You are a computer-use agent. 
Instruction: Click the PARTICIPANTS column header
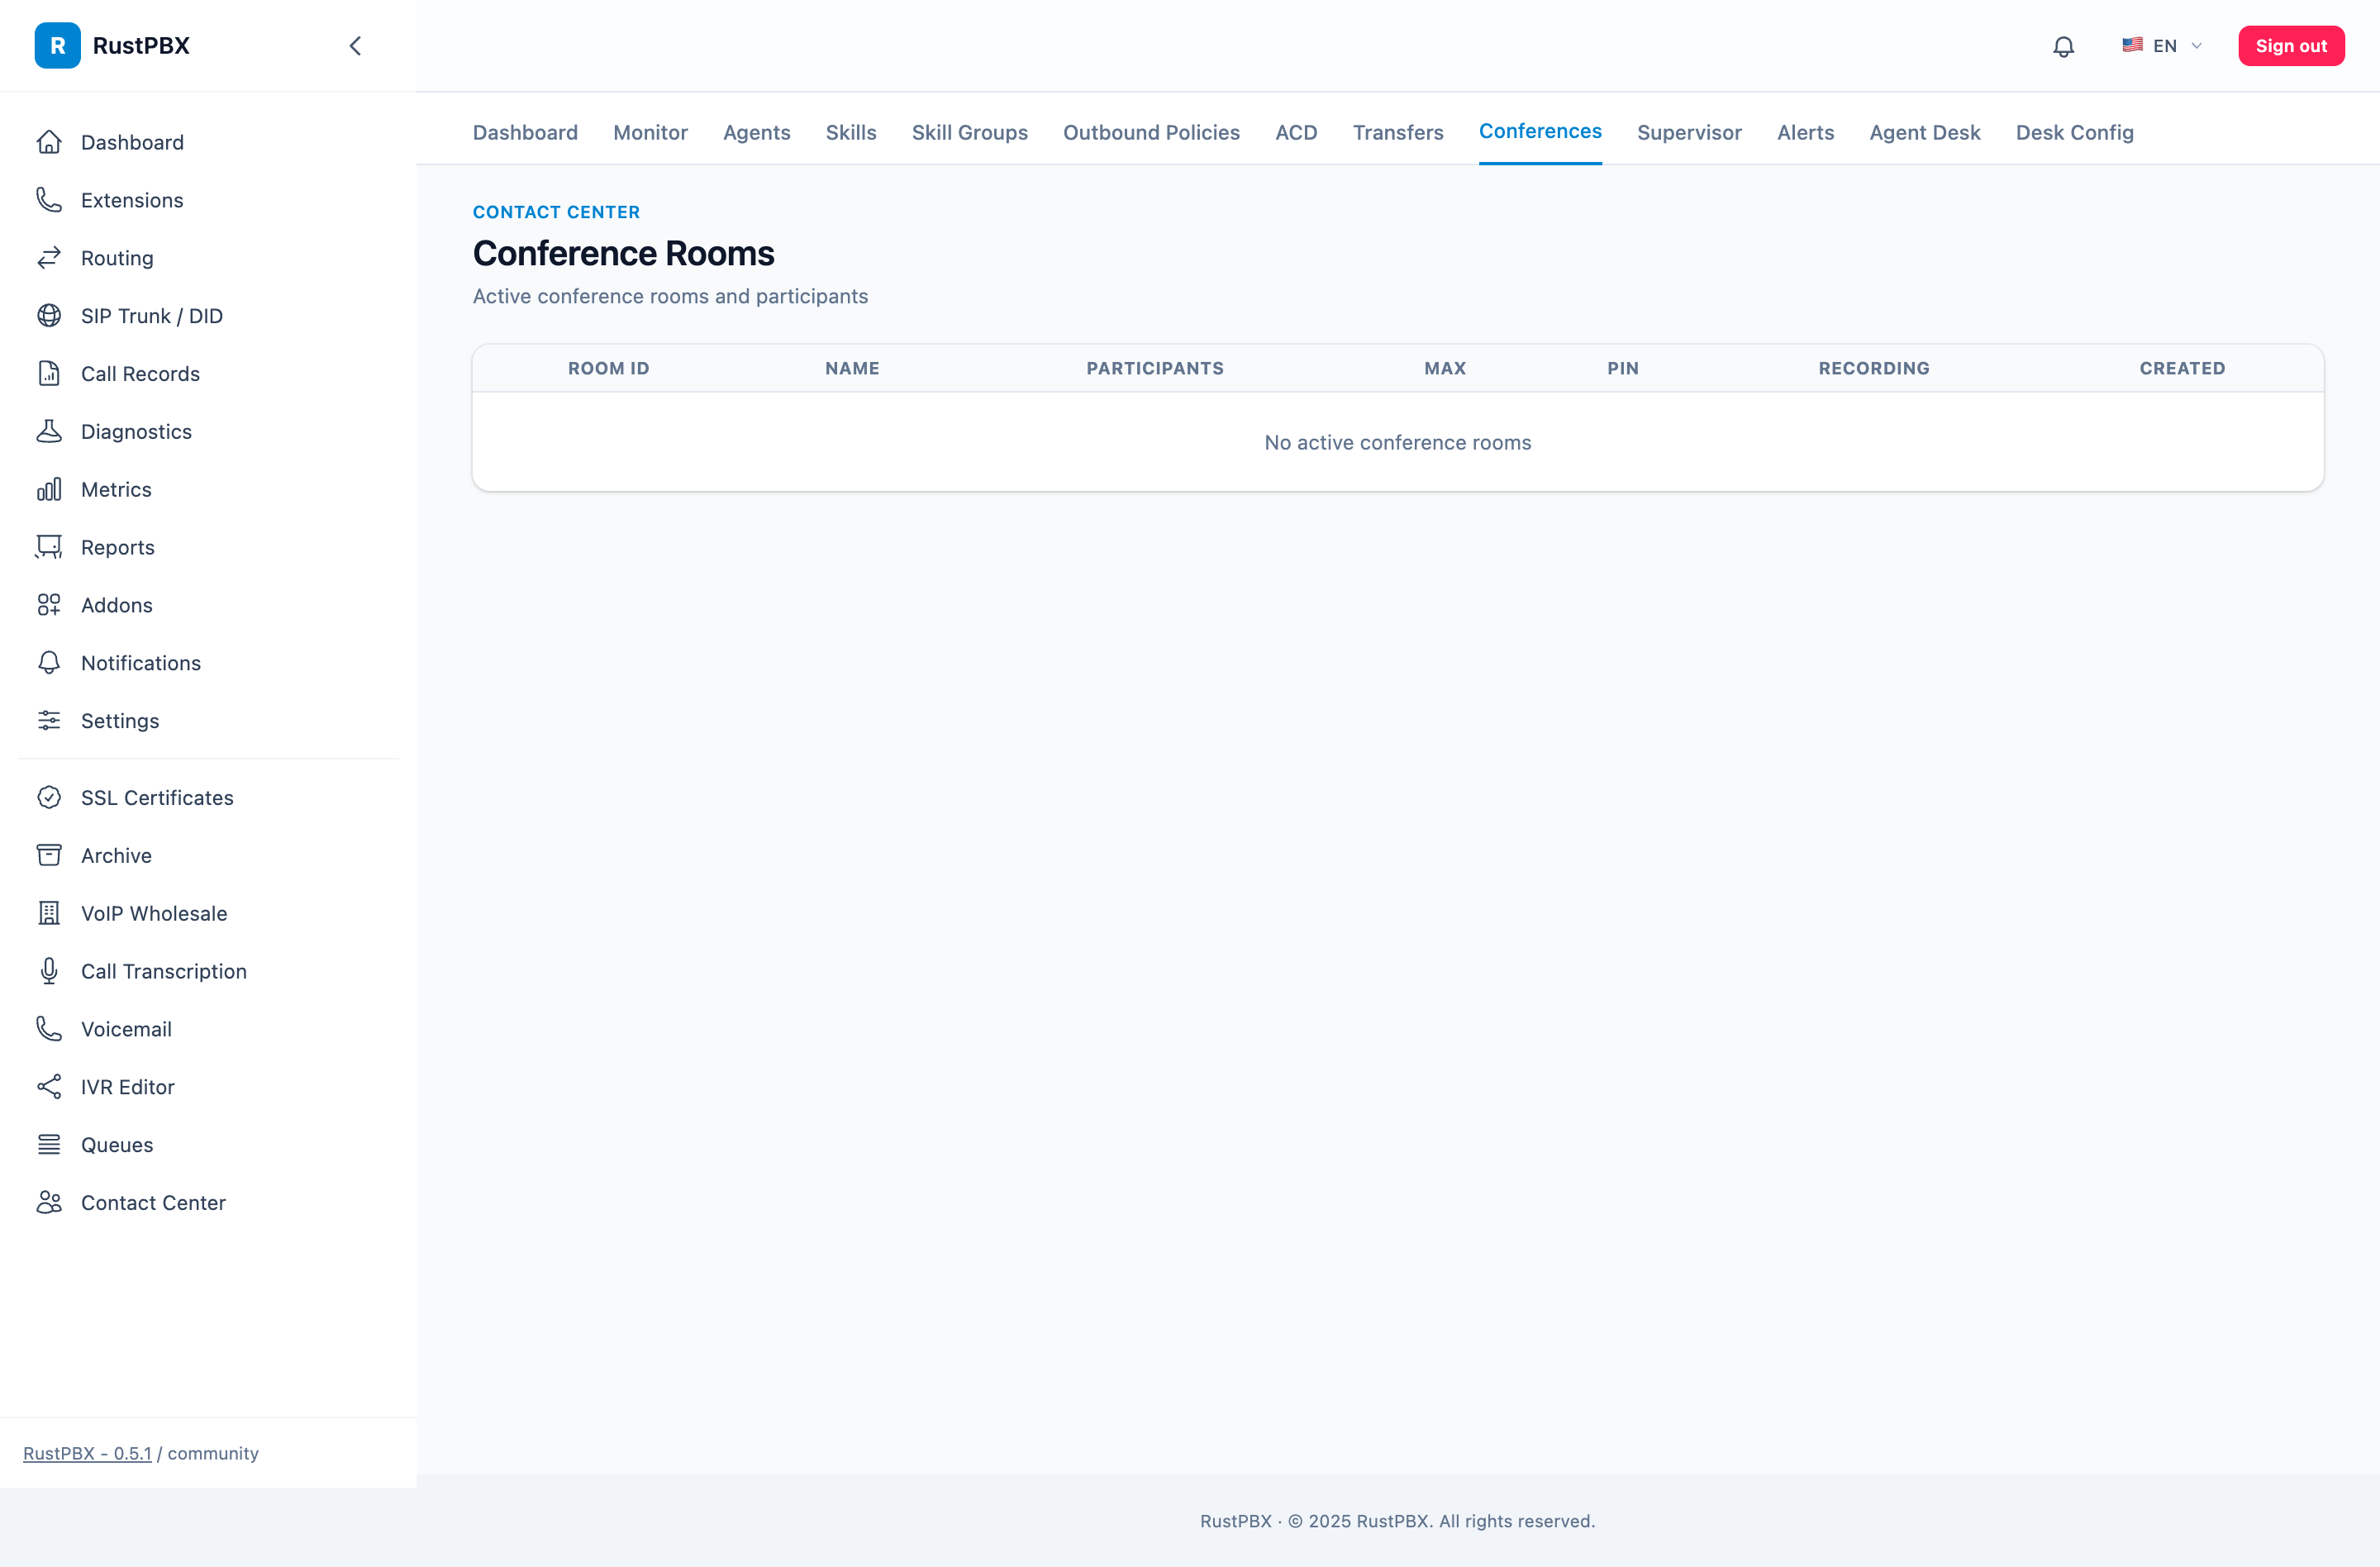coord(1155,368)
